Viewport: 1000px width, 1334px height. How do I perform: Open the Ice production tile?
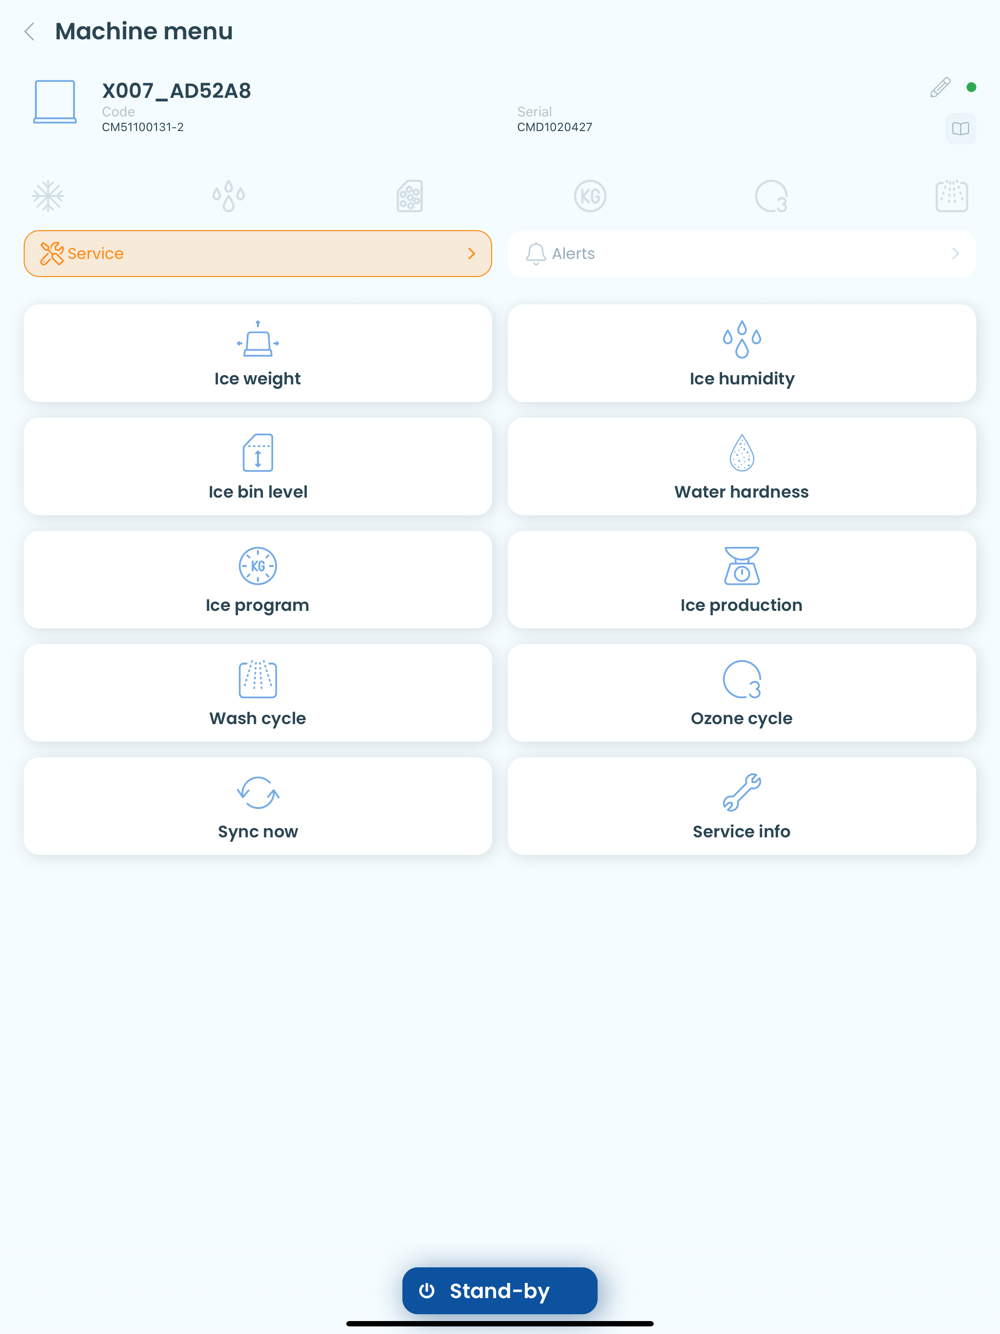point(742,579)
